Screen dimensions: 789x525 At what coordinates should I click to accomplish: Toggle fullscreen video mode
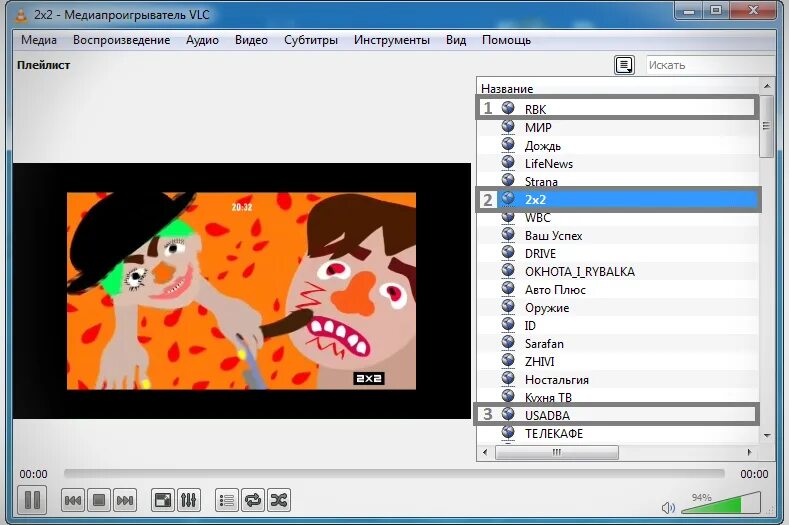pyautogui.click(x=163, y=500)
